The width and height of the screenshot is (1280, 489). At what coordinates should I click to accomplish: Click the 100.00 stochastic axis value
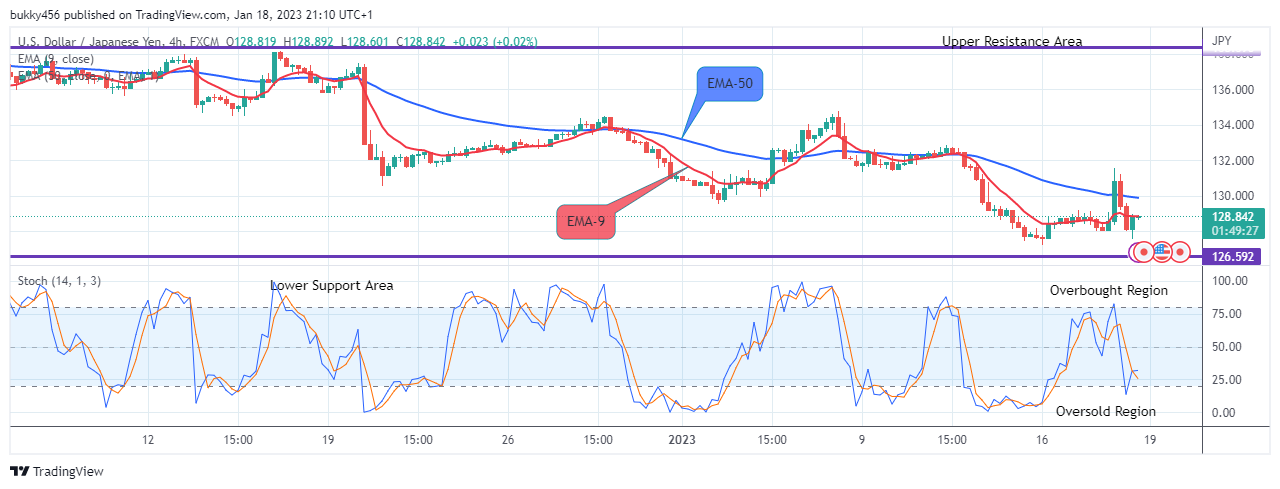(1230, 281)
